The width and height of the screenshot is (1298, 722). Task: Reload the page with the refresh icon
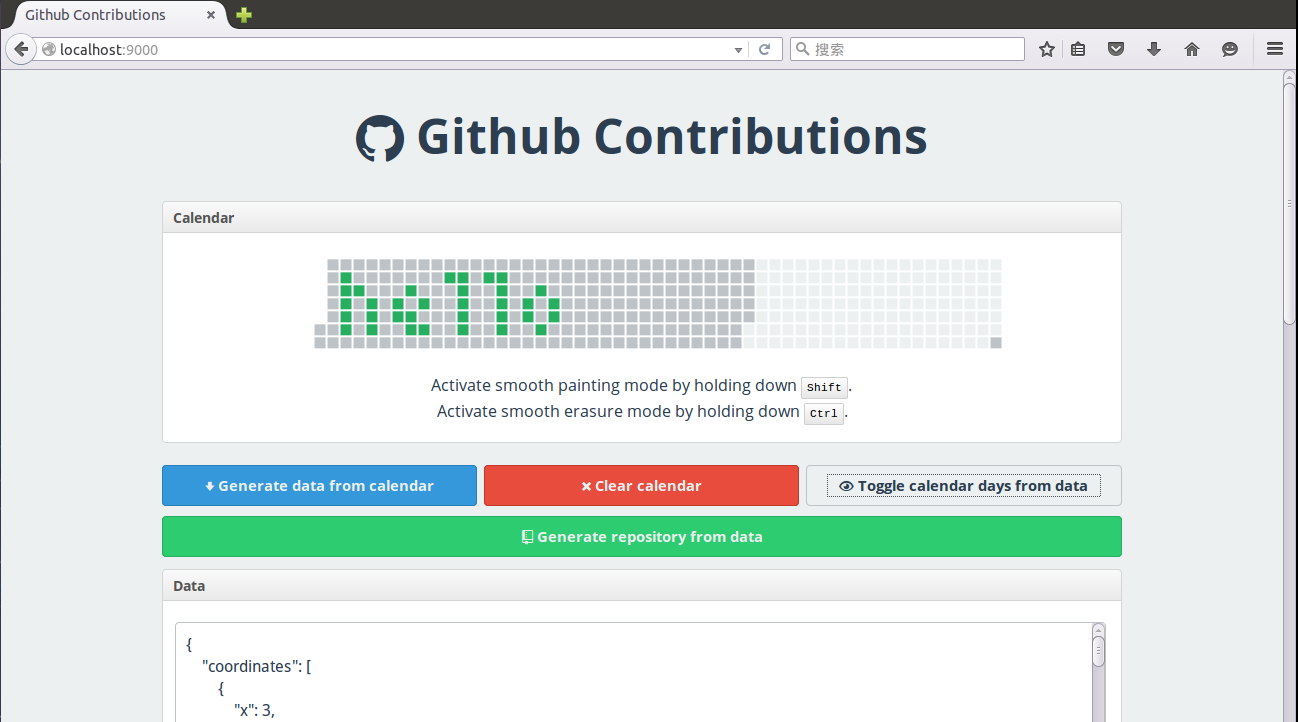764,49
